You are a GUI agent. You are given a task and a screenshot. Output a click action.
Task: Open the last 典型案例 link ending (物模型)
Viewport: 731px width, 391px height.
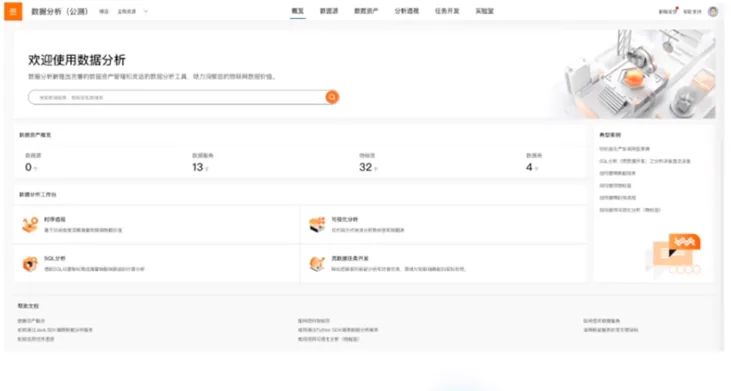(x=630, y=210)
